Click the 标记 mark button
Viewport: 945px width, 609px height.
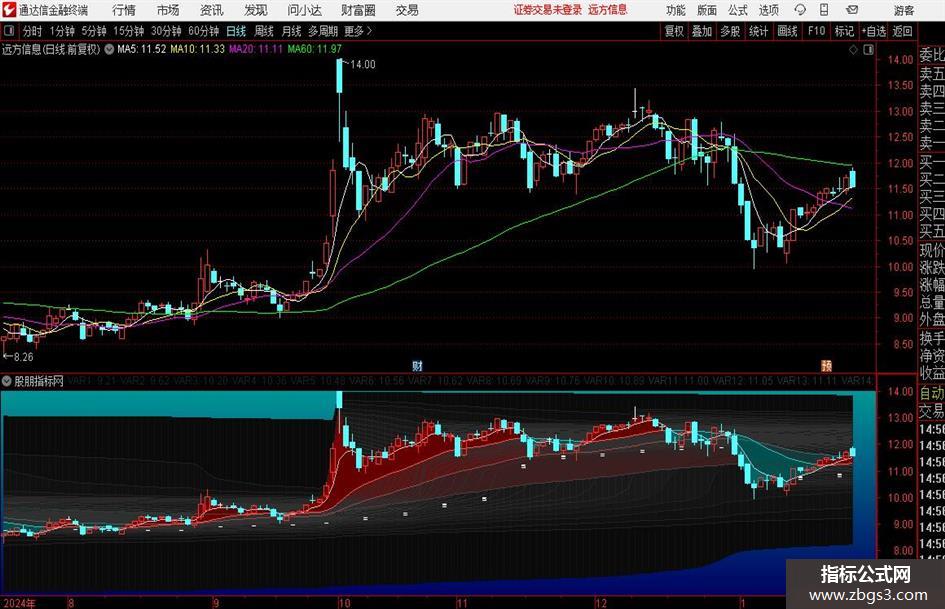point(844,31)
